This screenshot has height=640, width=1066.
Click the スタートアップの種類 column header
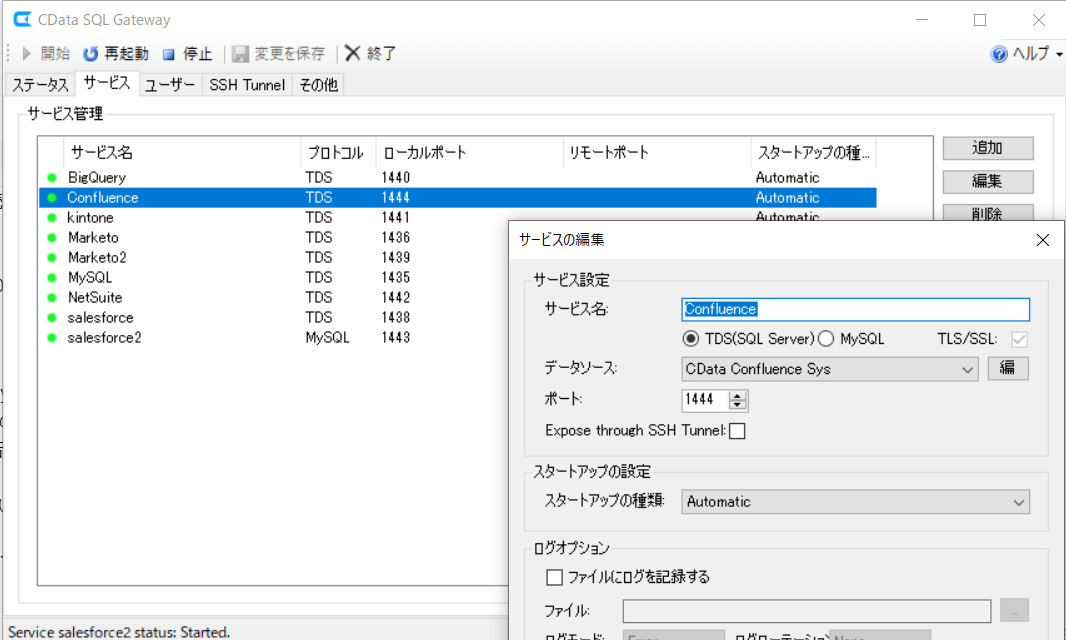tap(813, 152)
